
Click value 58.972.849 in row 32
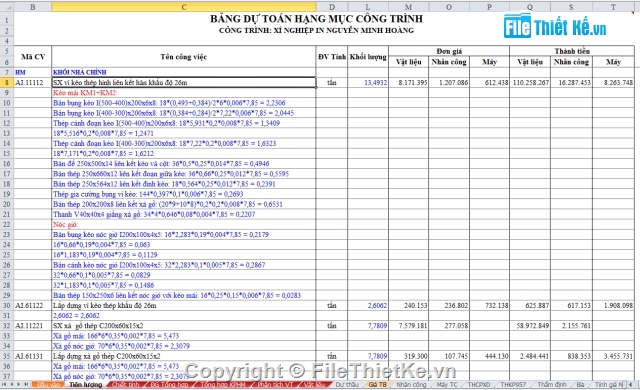point(530,326)
